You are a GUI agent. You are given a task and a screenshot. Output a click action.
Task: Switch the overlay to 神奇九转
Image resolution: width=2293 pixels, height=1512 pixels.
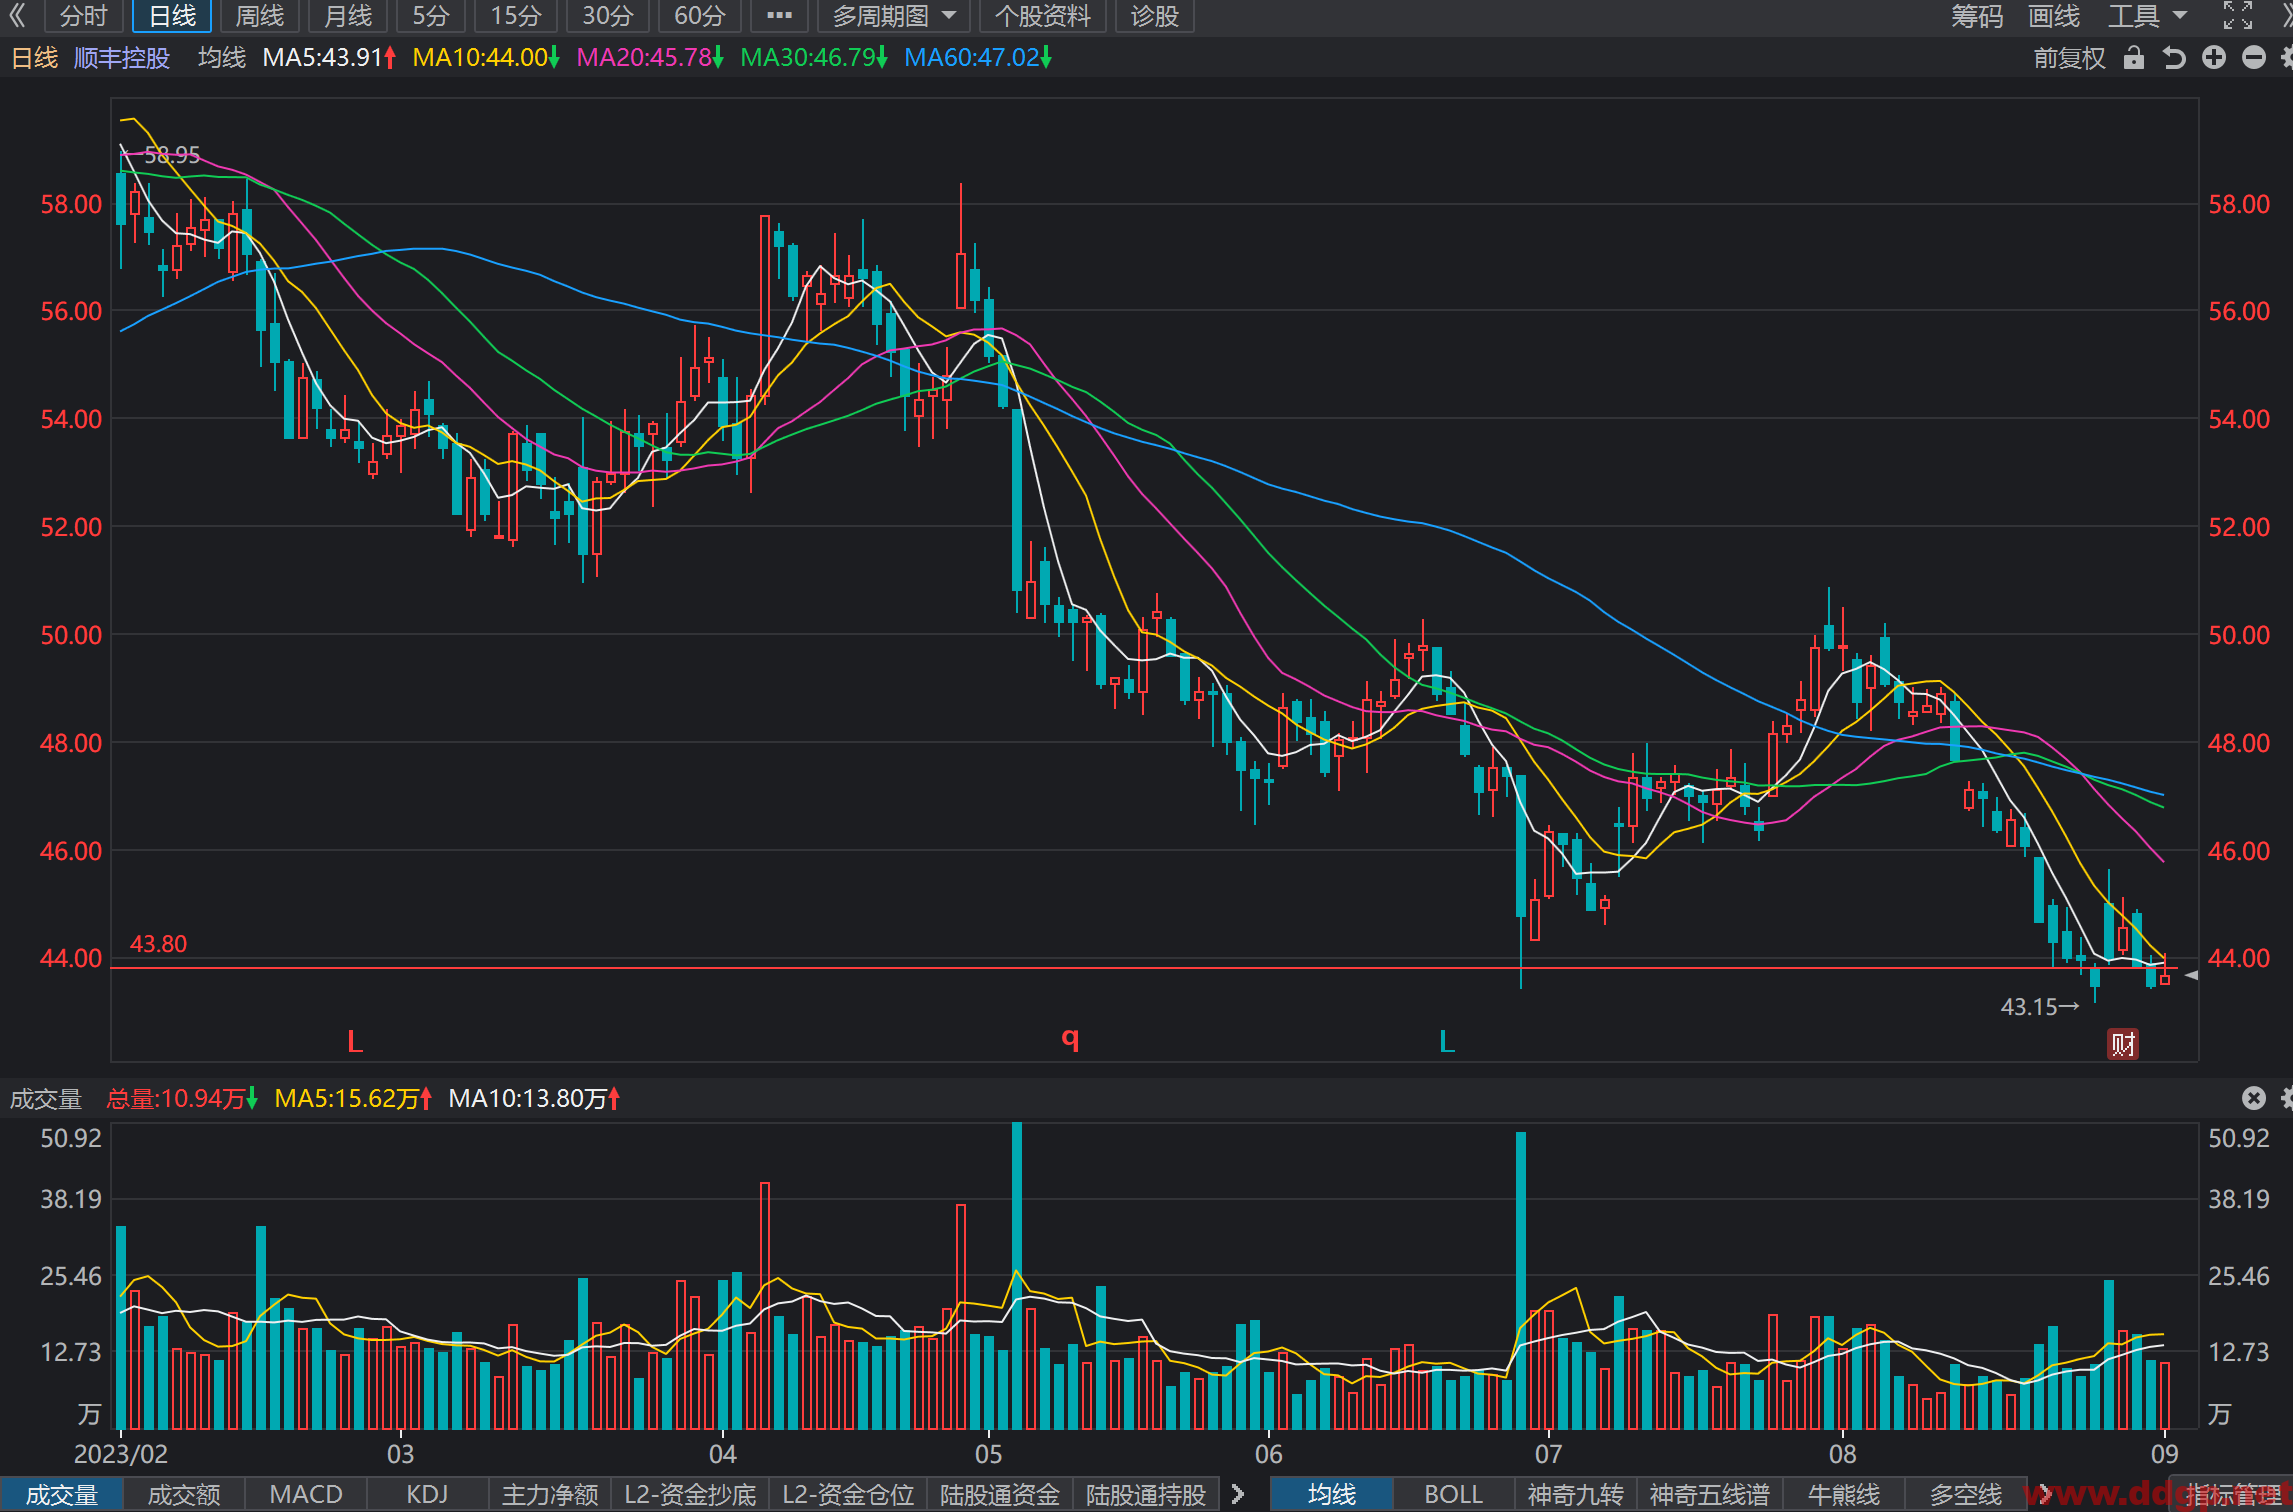pos(1575,1494)
